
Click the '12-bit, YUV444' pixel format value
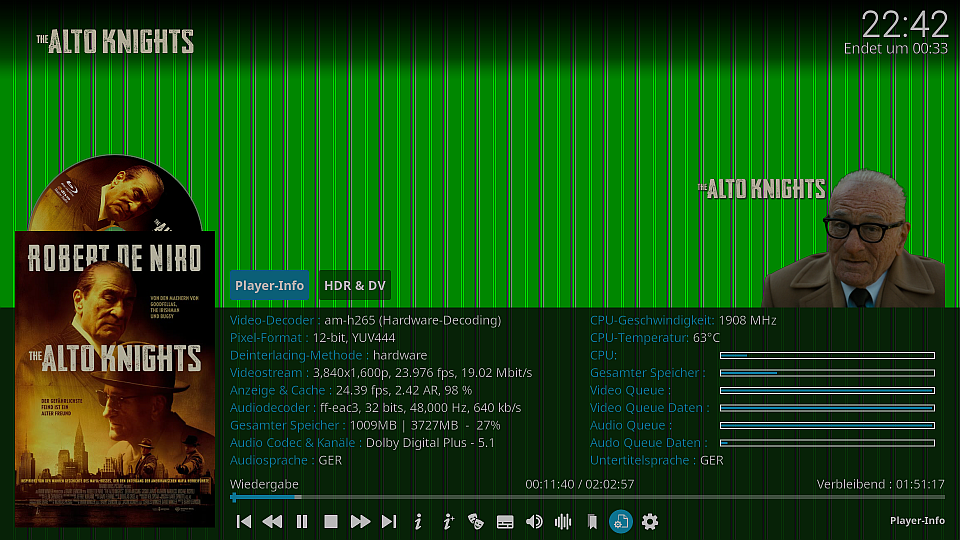click(x=354, y=338)
